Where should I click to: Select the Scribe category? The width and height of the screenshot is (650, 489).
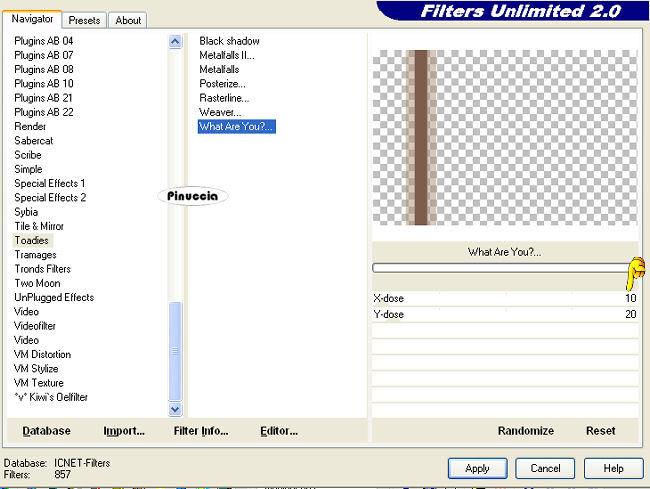pos(28,155)
